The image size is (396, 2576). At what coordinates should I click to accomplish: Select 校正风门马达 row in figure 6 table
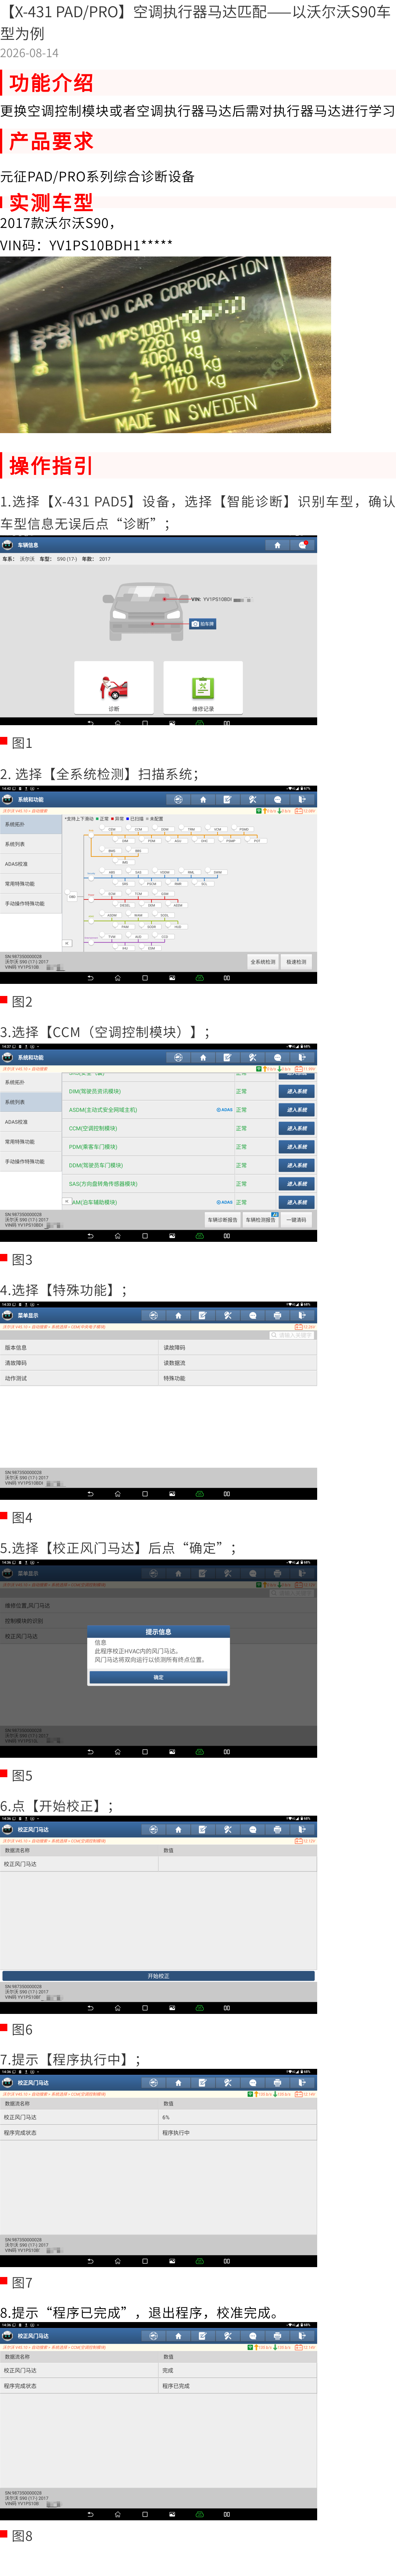click(158, 1864)
